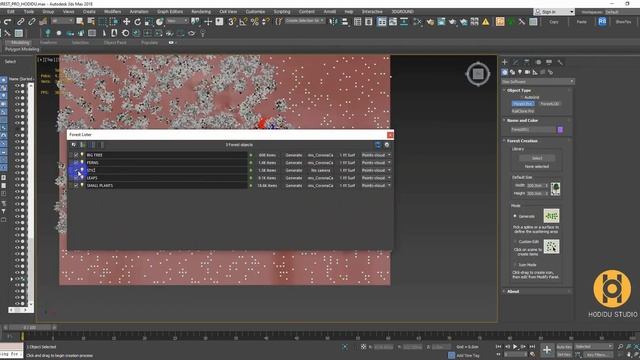The image size is (640, 360).
Task: Click the Redo arrow icon
Action: [x=7, y=22]
